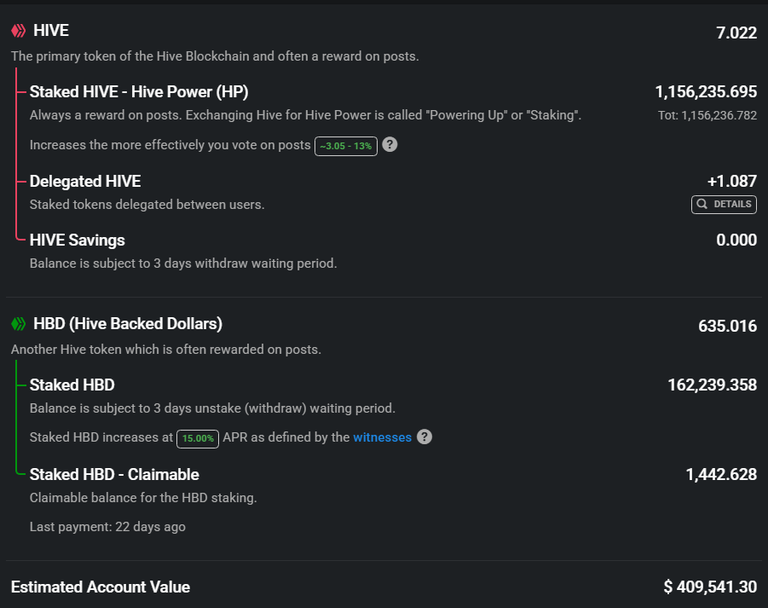Click the green HBD logo icon

pyautogui.click(x=19, y=324)
